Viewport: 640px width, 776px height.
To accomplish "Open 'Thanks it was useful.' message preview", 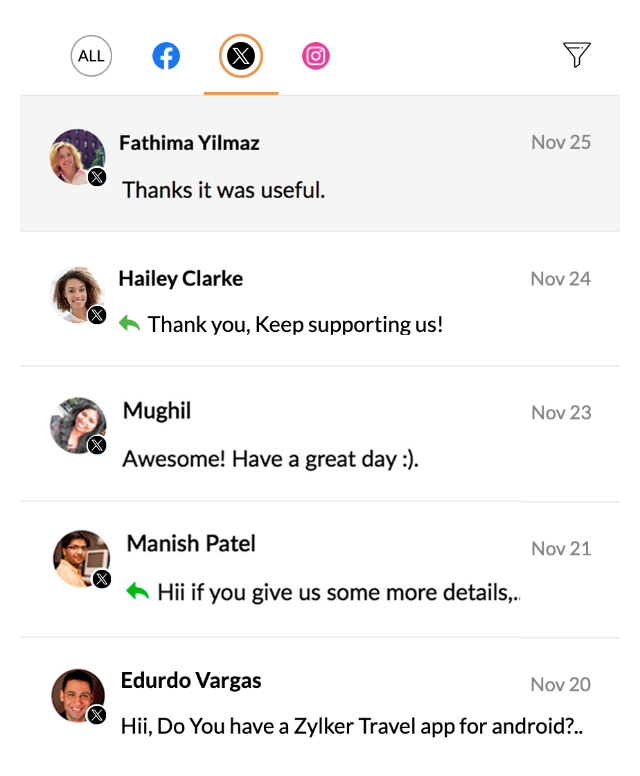I will (224, 190).
